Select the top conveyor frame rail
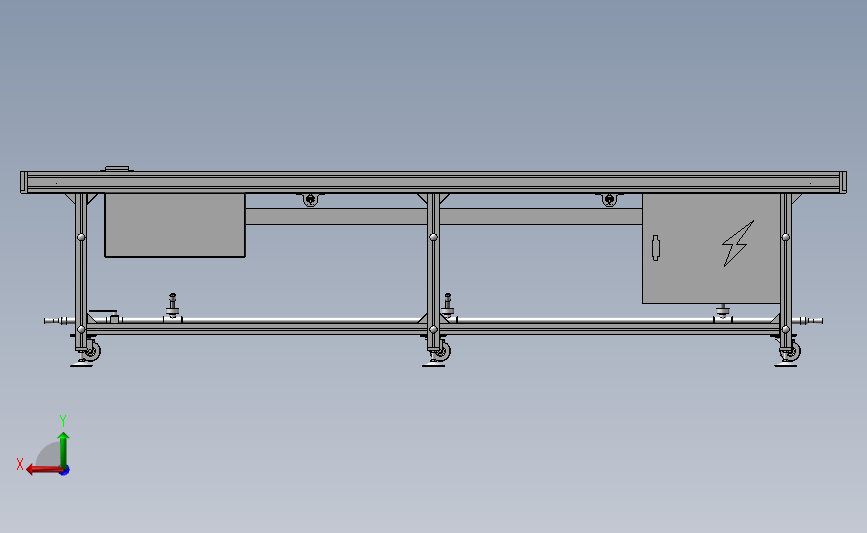Image resolution: width=867 pixels, height=533 pixels. (434, 182)
